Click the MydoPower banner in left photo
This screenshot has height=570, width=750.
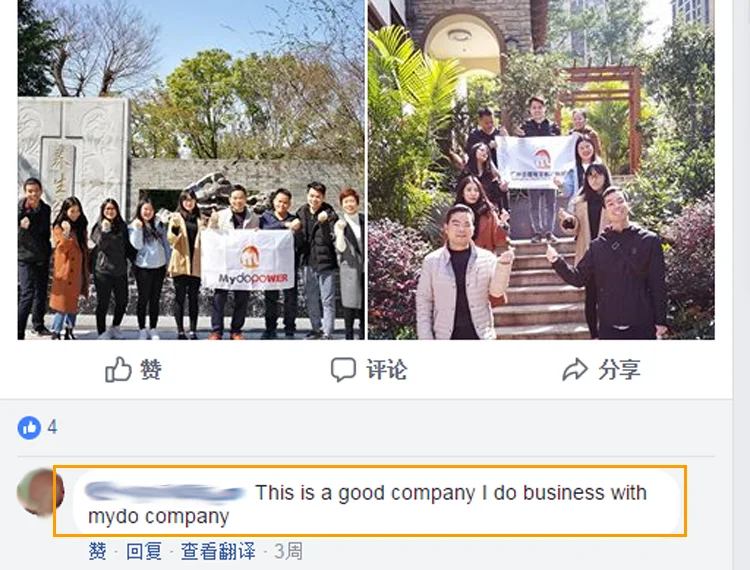[x=247, y=260]
